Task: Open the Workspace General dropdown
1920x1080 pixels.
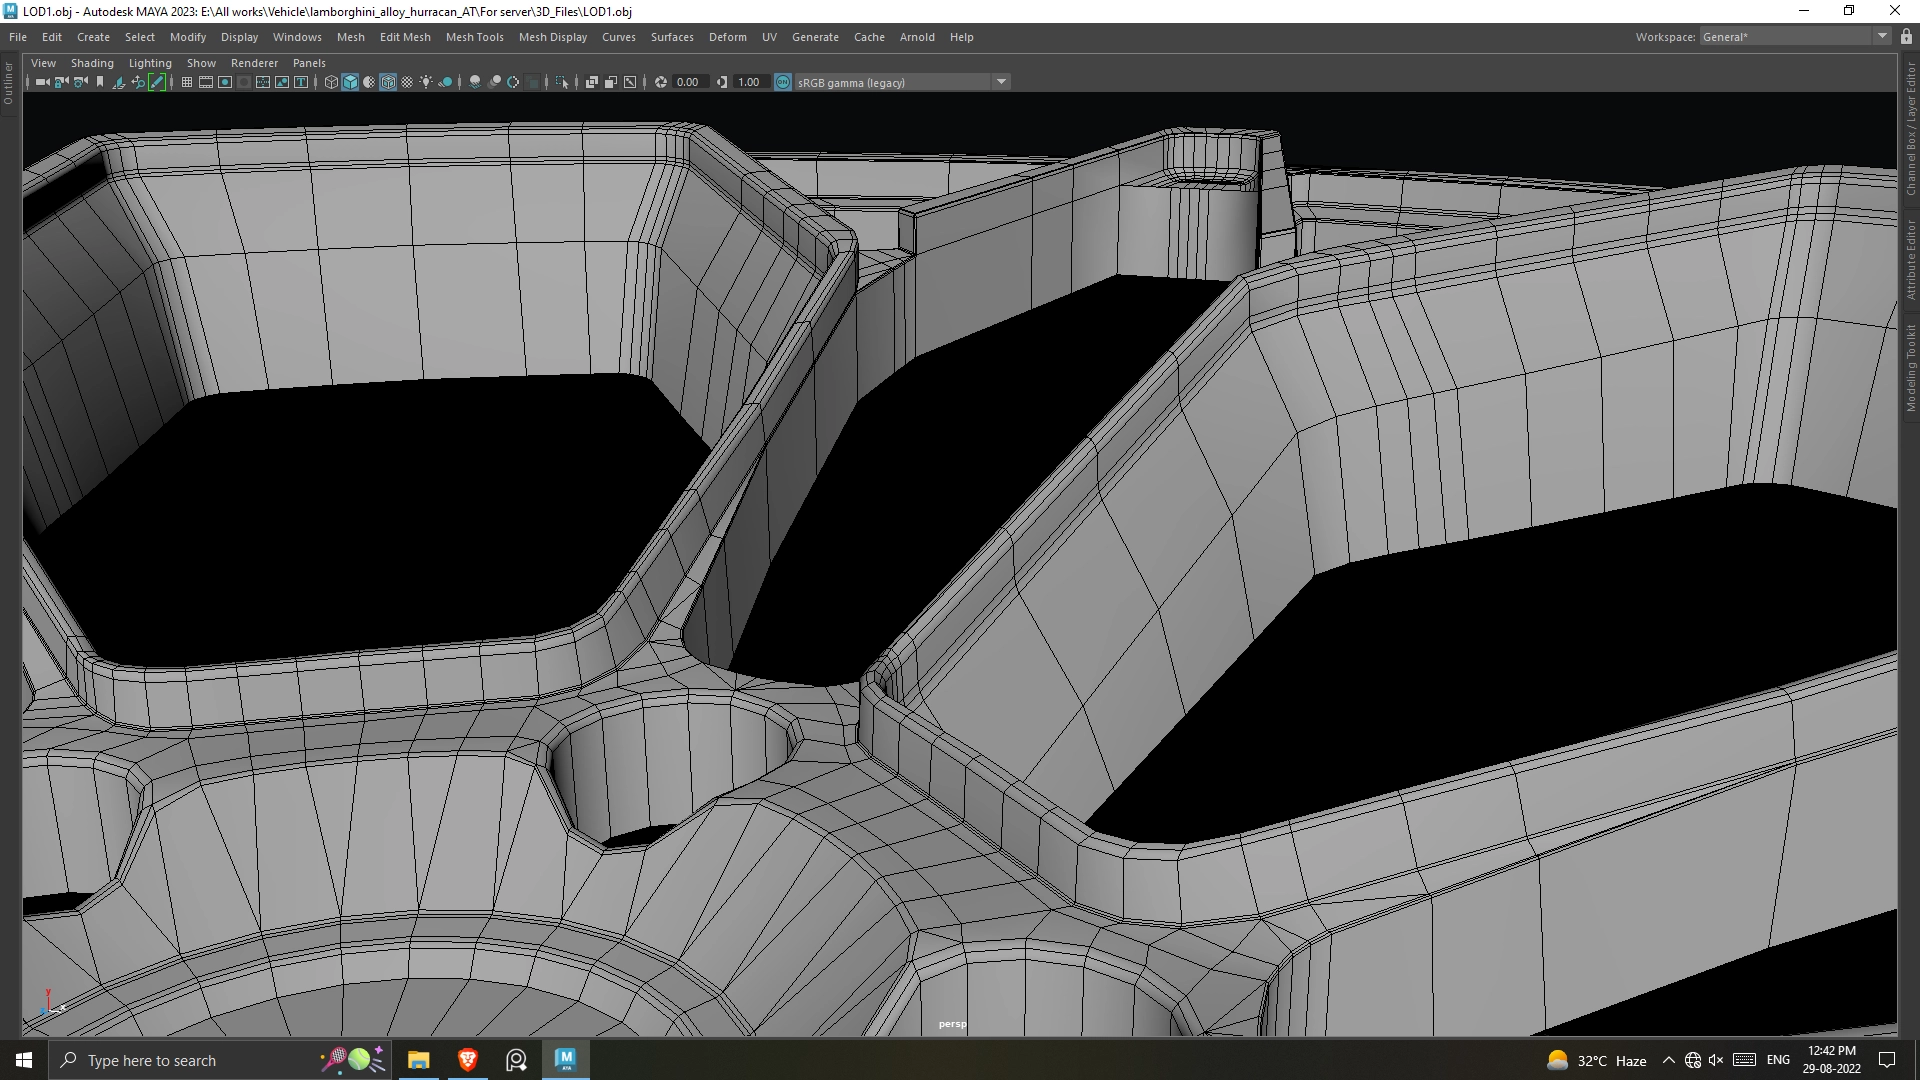Action: 1881,37
